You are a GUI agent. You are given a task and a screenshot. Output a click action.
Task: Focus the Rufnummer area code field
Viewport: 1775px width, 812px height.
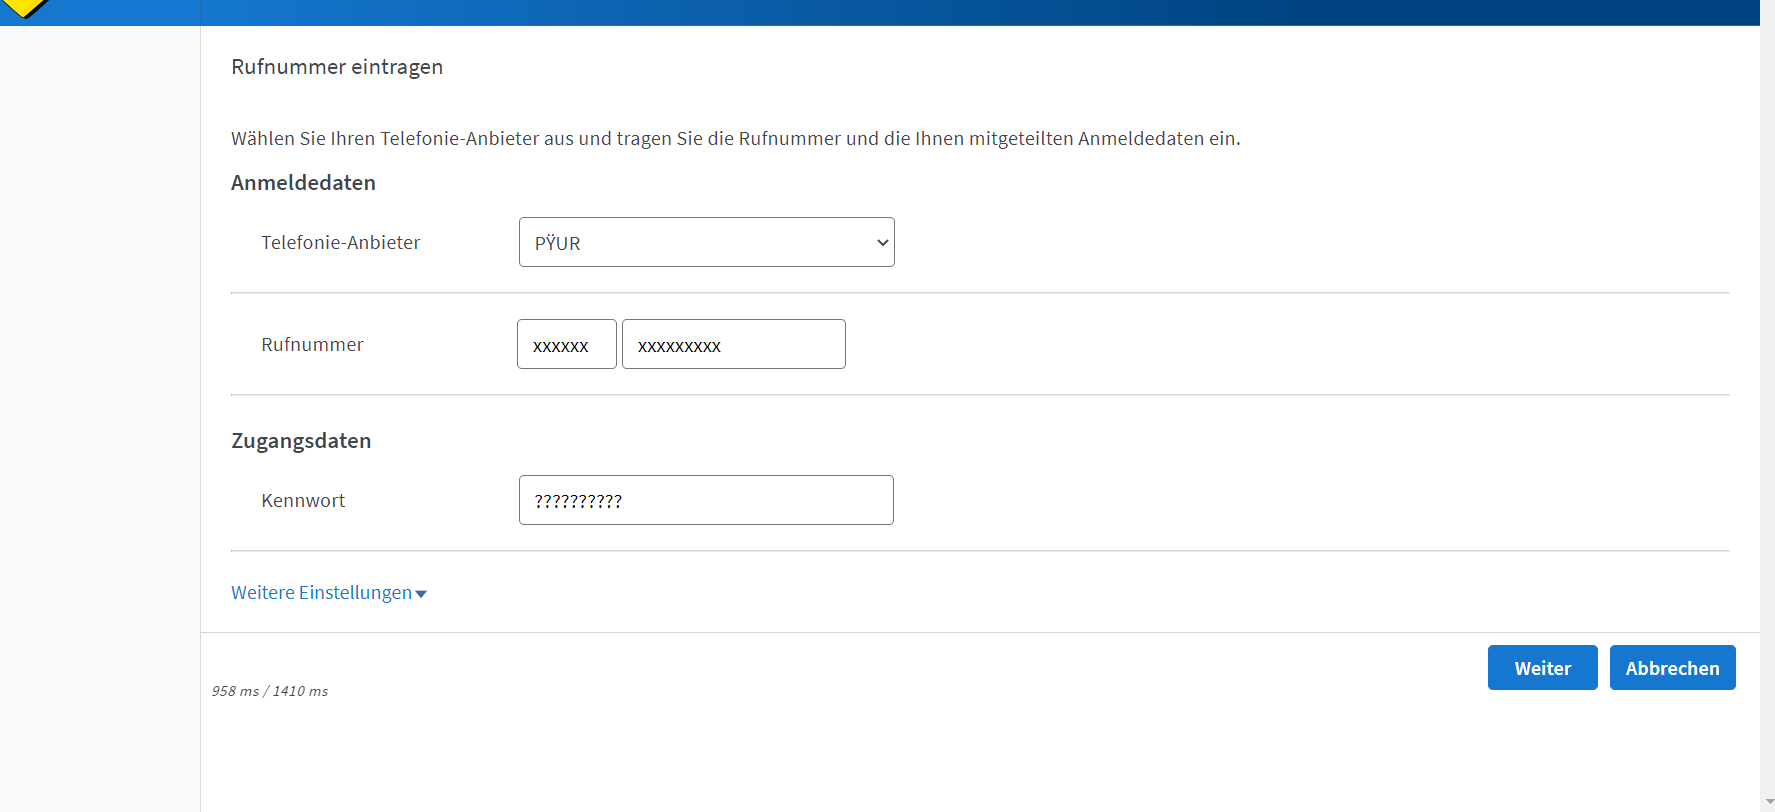pos(566,345)
